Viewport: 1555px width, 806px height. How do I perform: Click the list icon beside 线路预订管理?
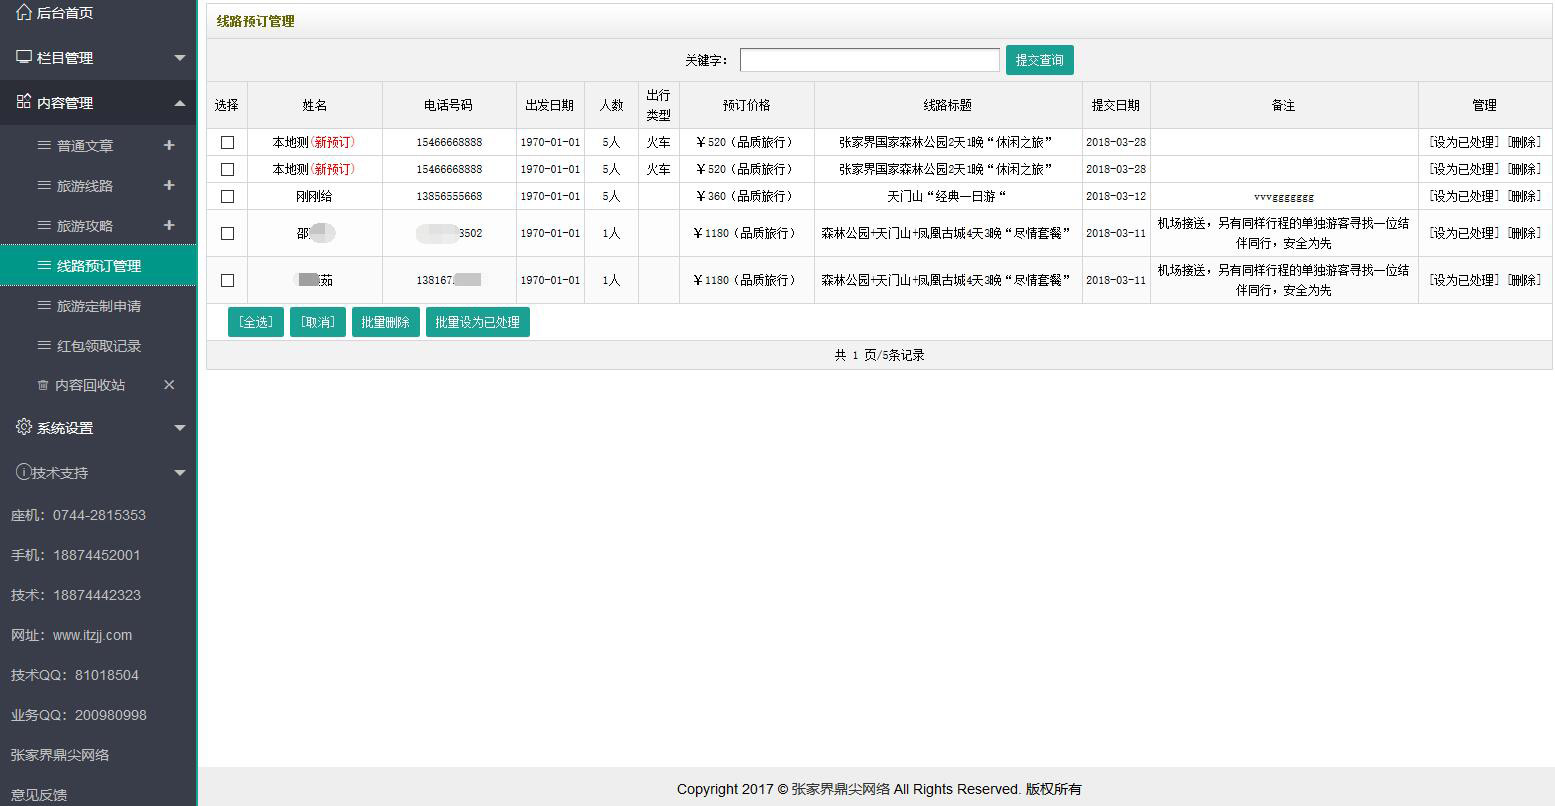click(x=44, y=265)
